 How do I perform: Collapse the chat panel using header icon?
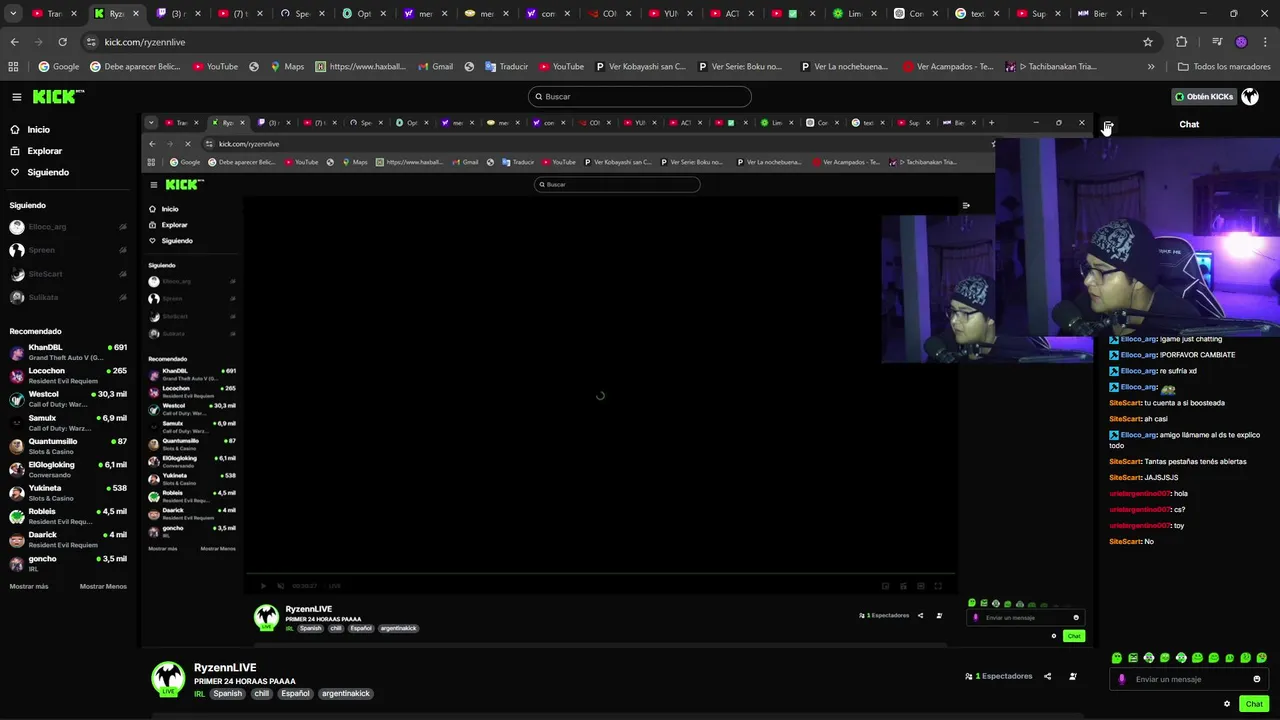(1108, 125)
